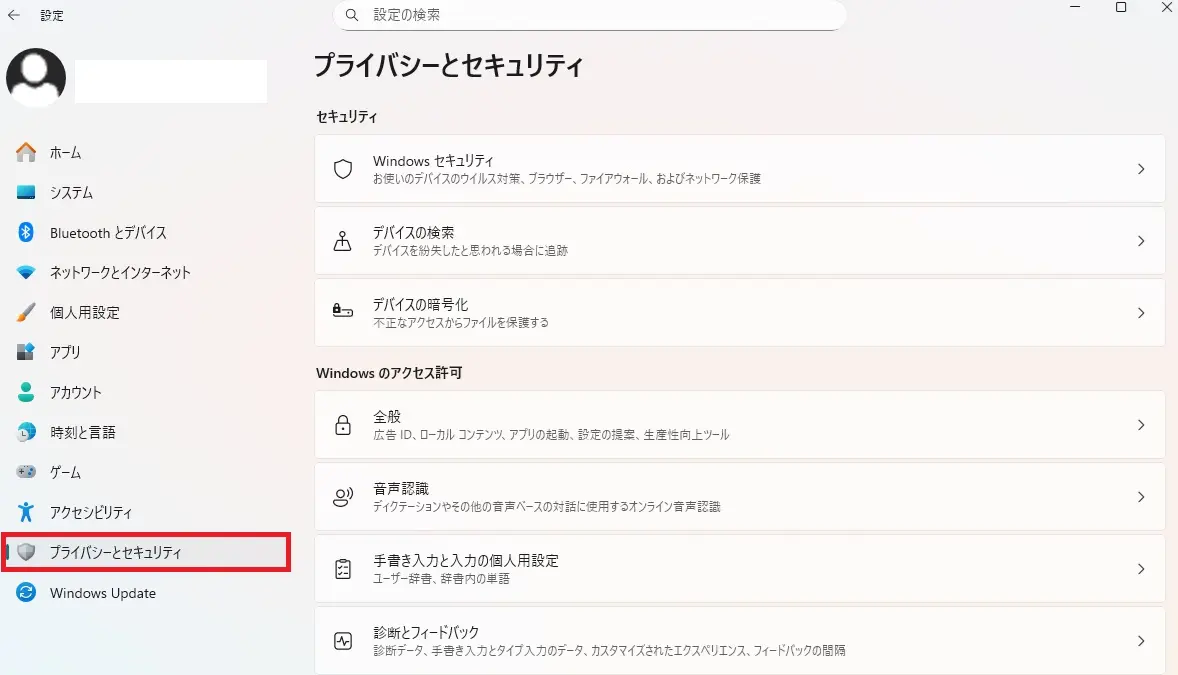Open デバイスの暗号化 title text
This screenshot has height=675, width=1178.
pyautogui.click(x=420, y=304)
